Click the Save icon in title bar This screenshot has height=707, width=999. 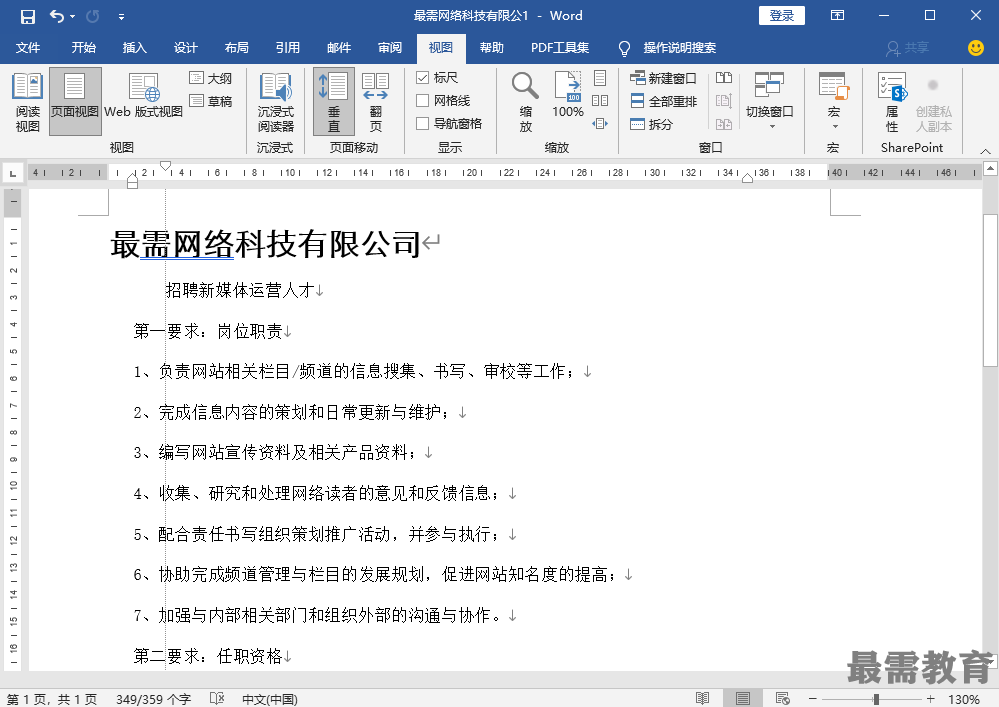[27, 17]
